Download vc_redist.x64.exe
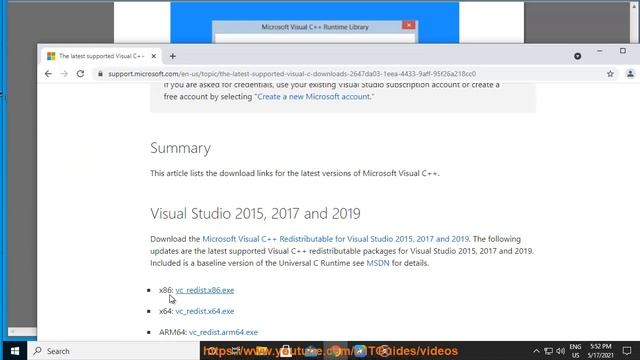The height and width of the screenshot is (360, 640). [205, 311]
